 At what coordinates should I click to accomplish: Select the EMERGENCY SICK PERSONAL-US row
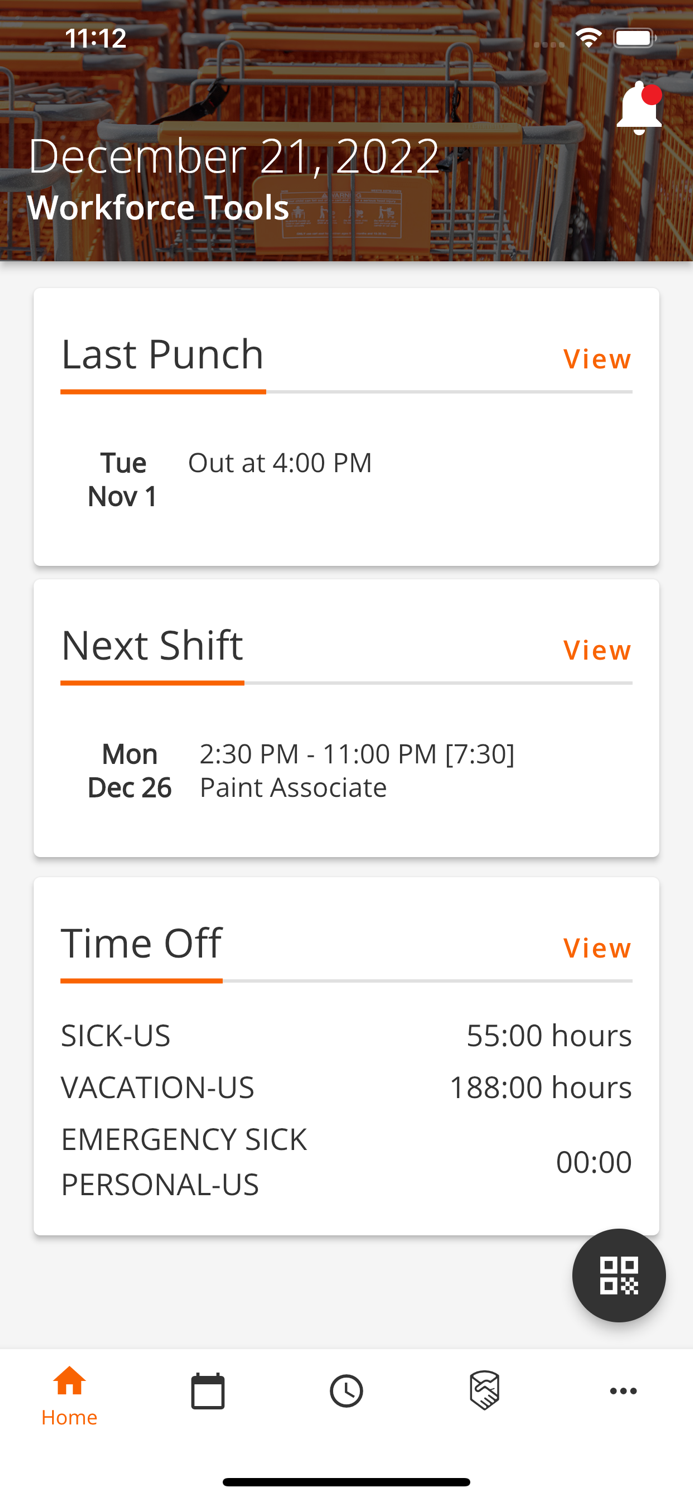346,1160
